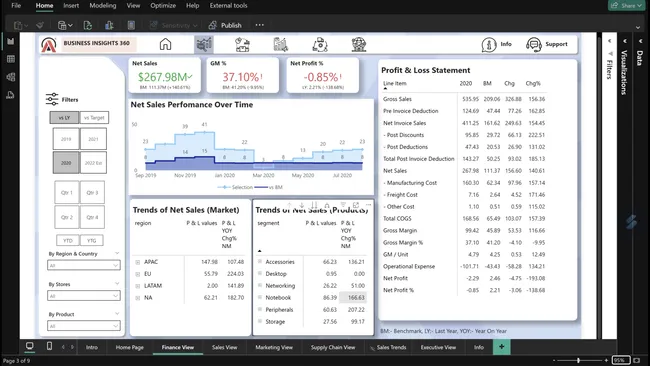Open the Get data toolbar dropdown
The image size is (650, 366).
click(65, 25)
